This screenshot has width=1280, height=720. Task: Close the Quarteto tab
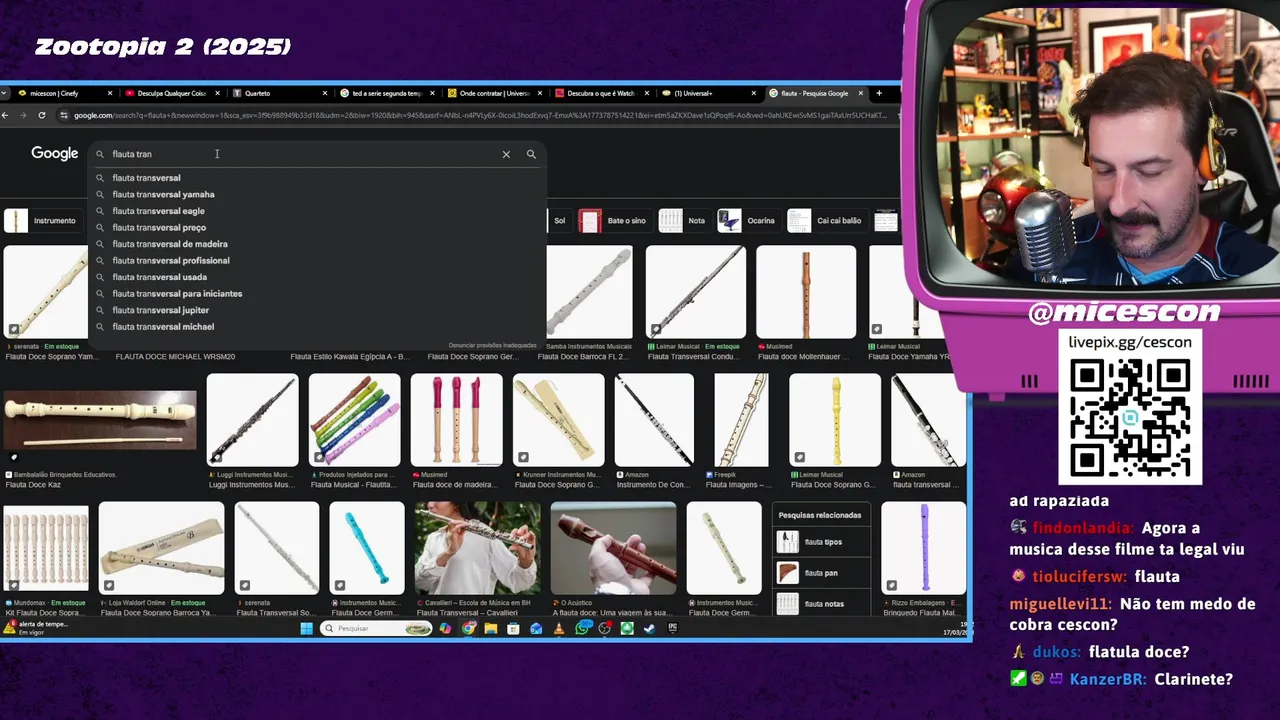325,93
